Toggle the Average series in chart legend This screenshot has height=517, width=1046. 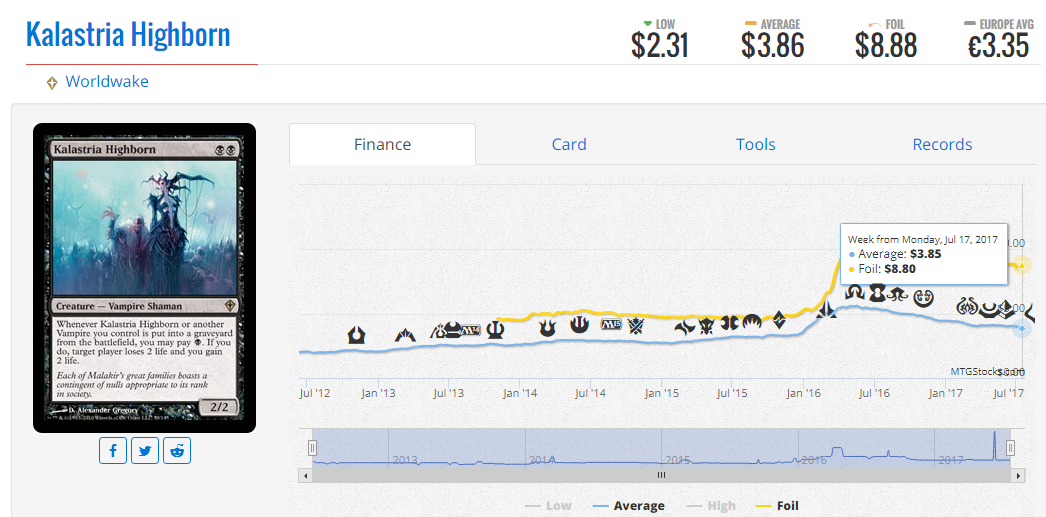coord(626,506)
